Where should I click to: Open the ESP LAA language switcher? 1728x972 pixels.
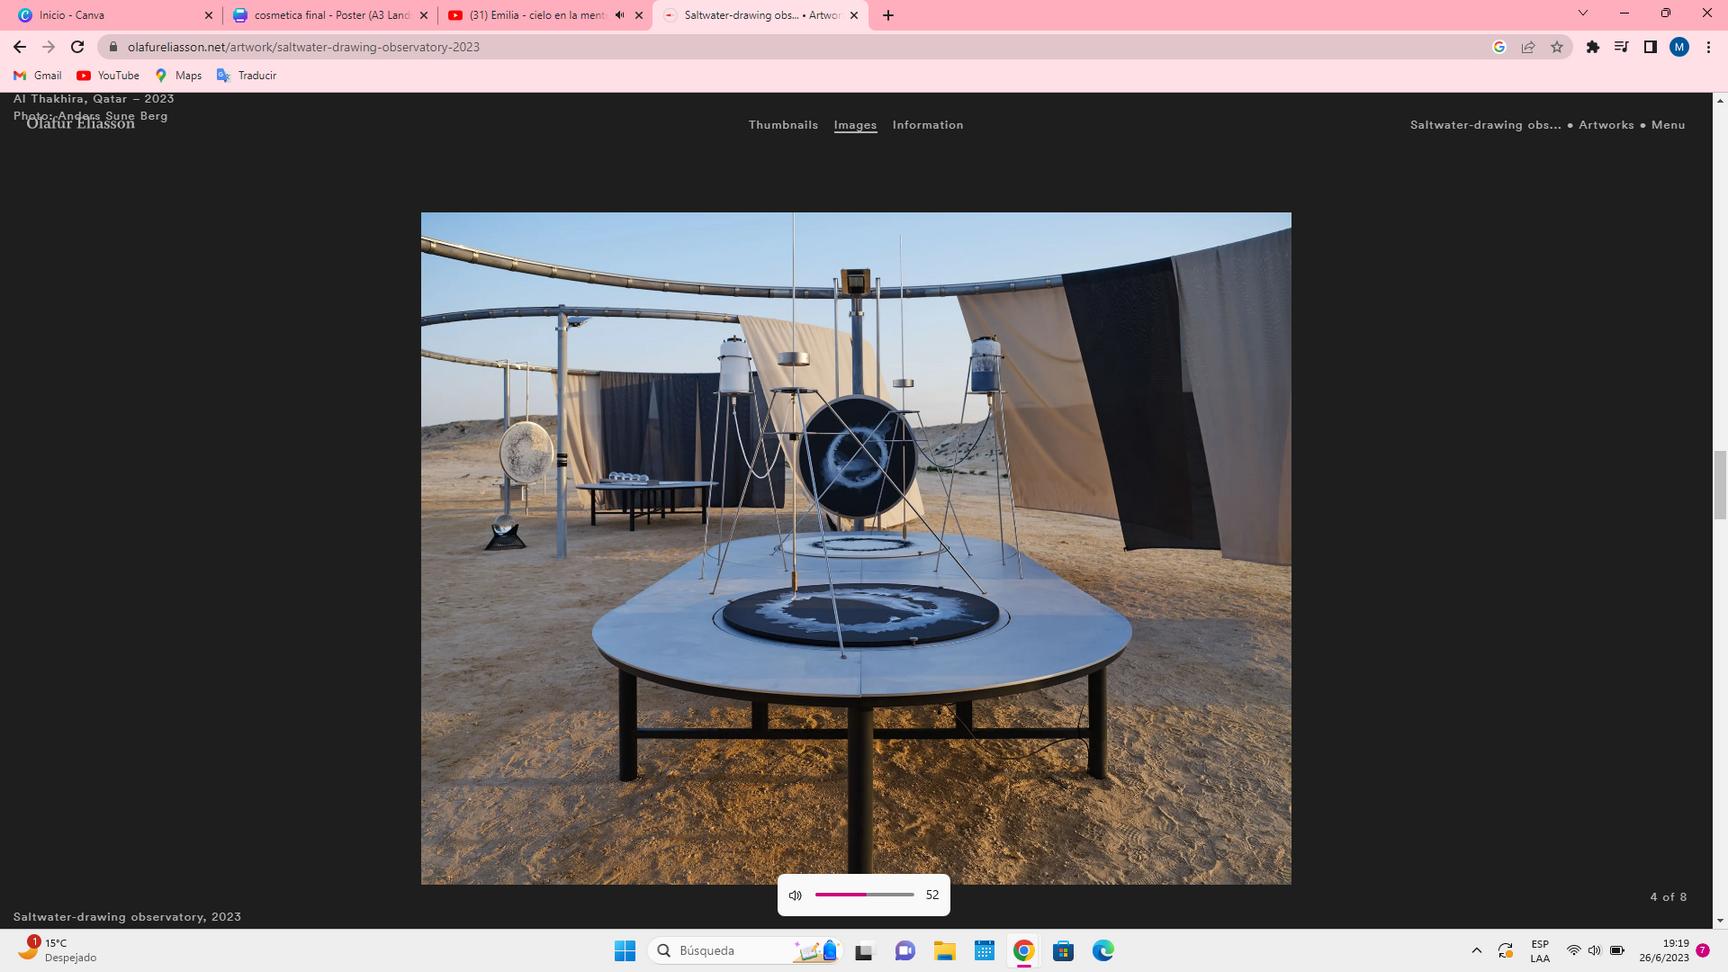(x=1540, y=951)
